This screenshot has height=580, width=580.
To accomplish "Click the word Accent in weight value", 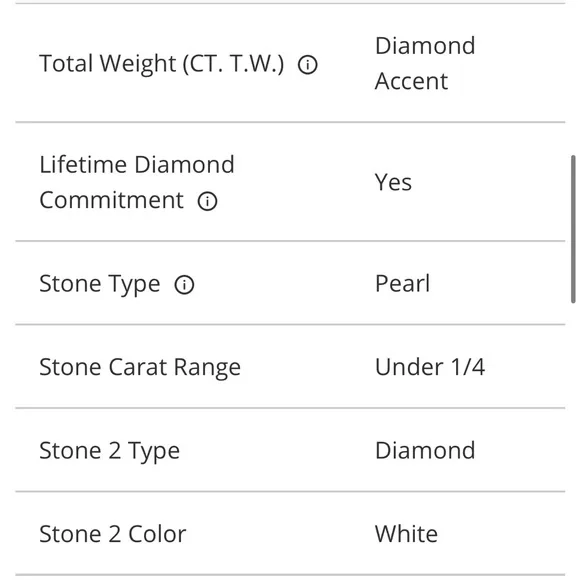I will tap(411, 81).
